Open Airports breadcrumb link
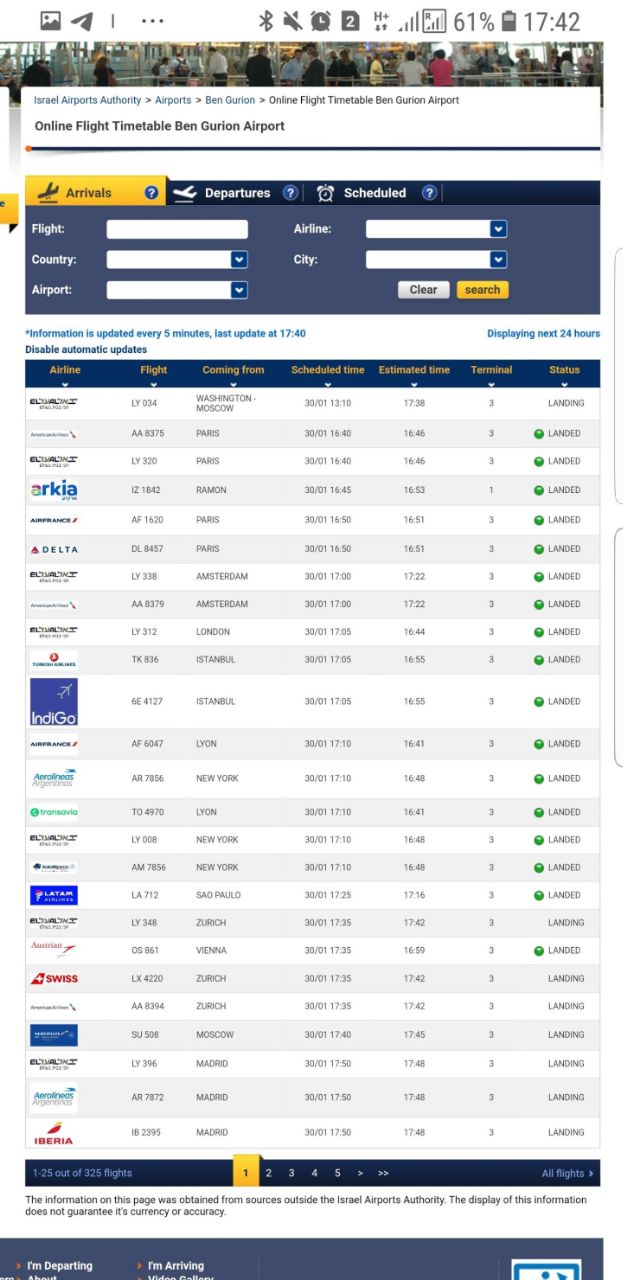The width and height of the screenshot is (623, 1280). point(173,100)
